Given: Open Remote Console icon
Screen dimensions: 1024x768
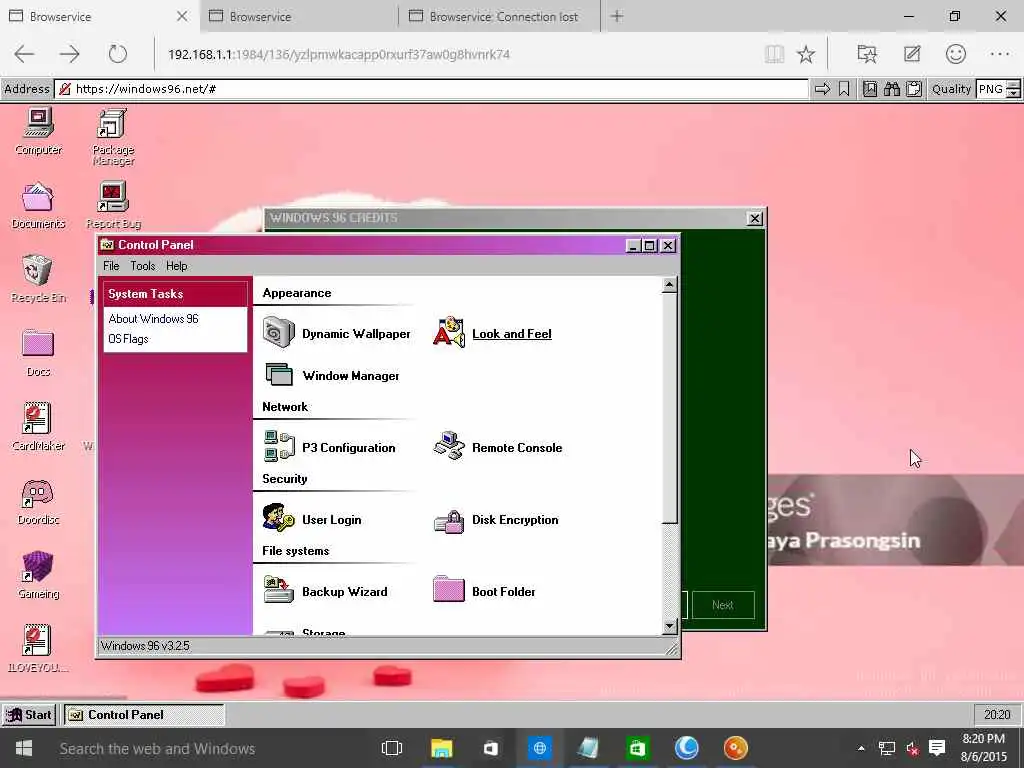Looking at the screenshot, I should pos(449,447).
